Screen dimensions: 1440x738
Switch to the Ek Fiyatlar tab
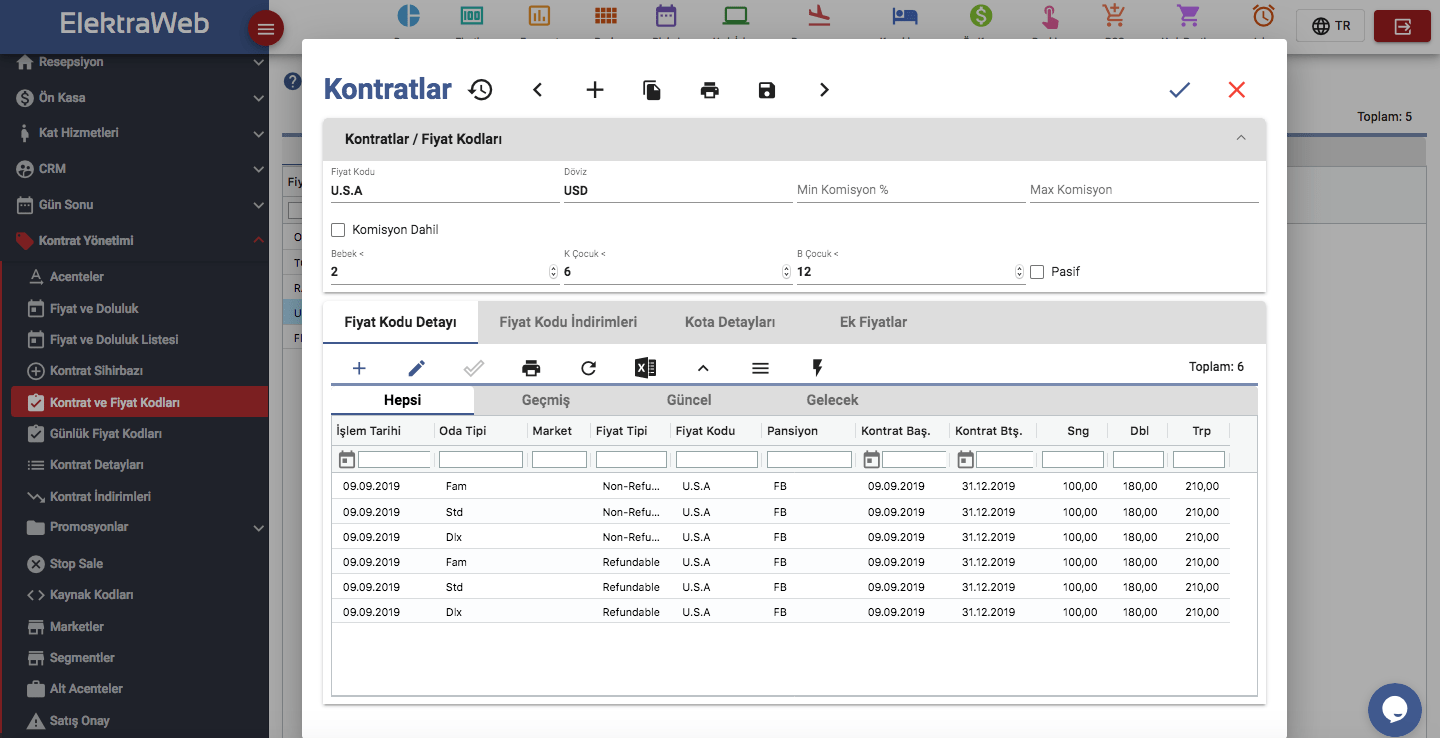[873, 322]
